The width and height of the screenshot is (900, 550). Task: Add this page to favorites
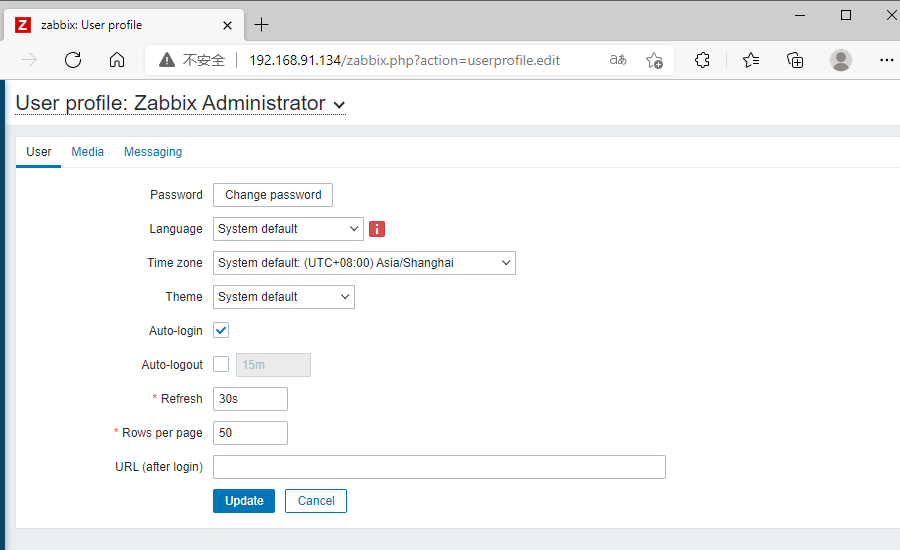click(x=654, y=60)
